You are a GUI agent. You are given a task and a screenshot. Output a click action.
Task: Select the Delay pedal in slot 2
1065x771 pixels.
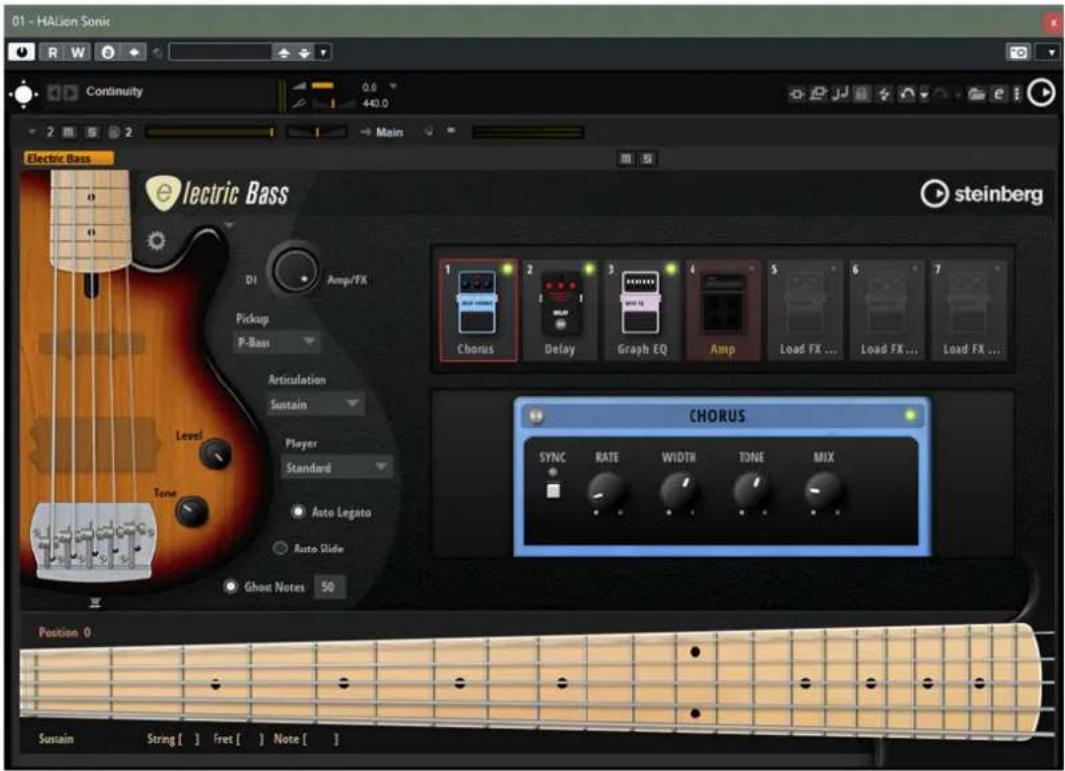point(560,310)
